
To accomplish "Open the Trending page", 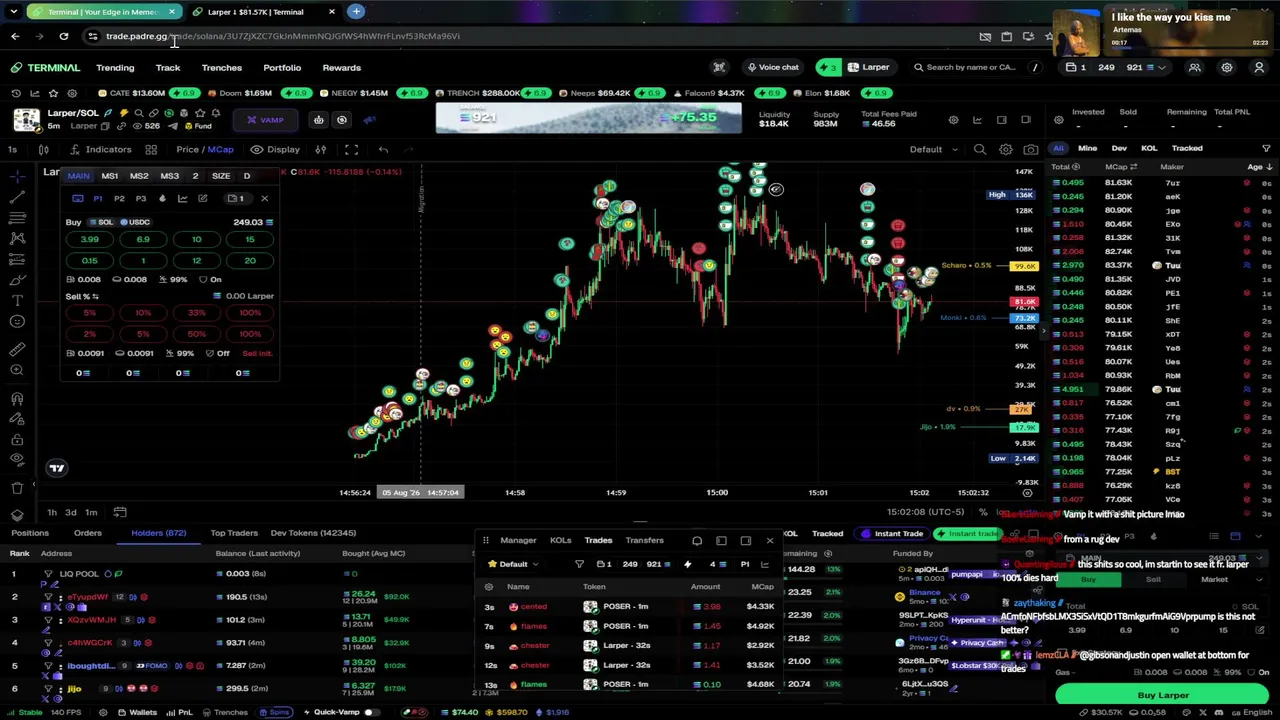I will [115, 68].
